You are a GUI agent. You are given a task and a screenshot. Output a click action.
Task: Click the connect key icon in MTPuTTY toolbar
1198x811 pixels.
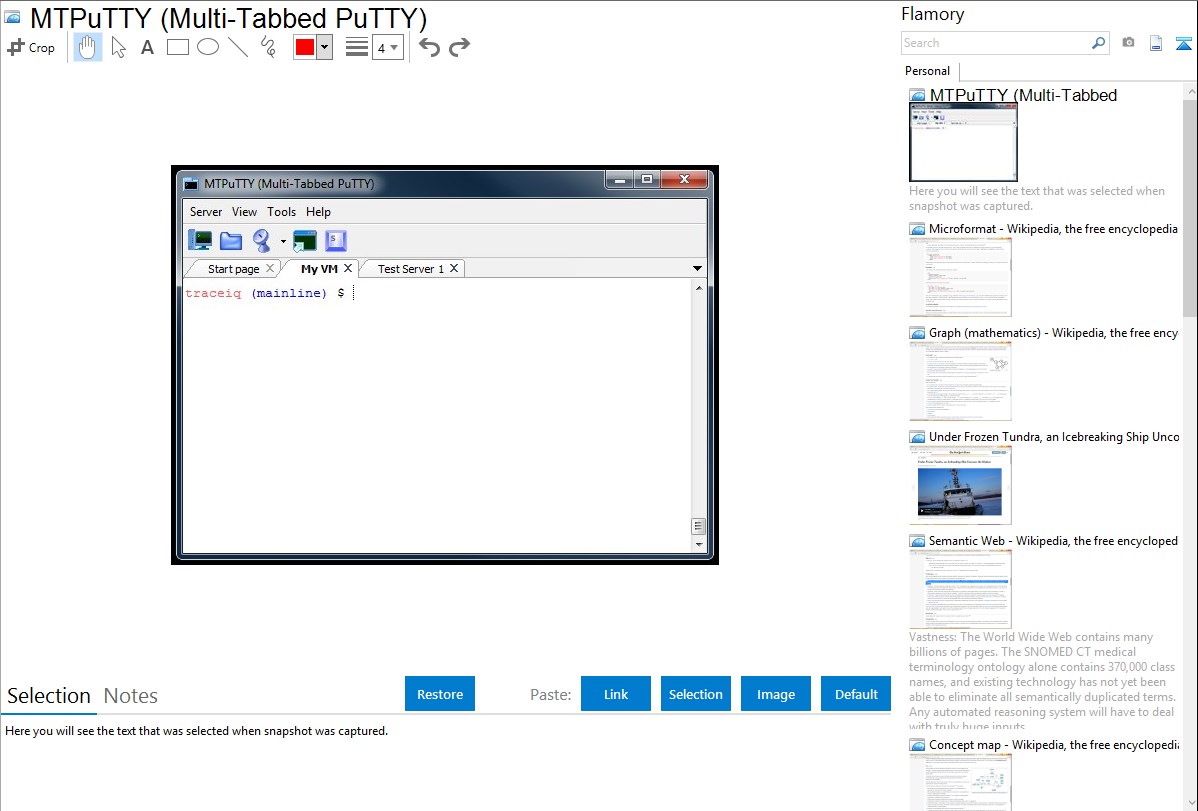pos(262,240)
